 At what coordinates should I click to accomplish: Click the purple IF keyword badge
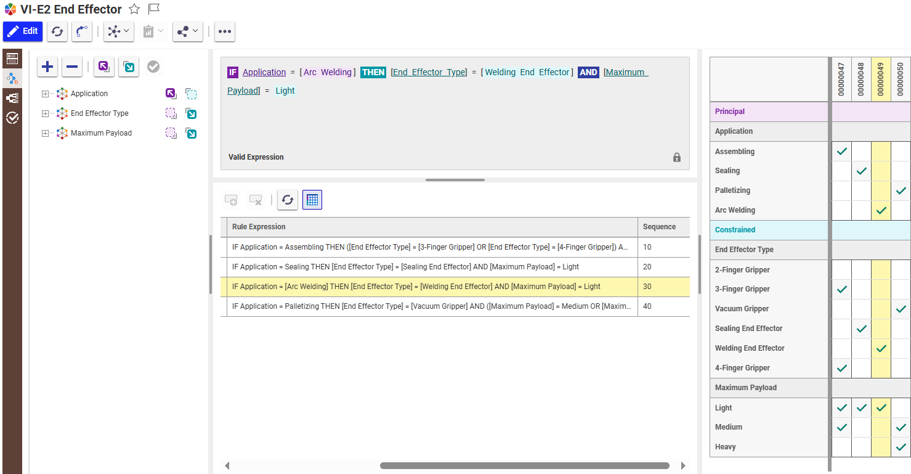click(x=233, y=72)
